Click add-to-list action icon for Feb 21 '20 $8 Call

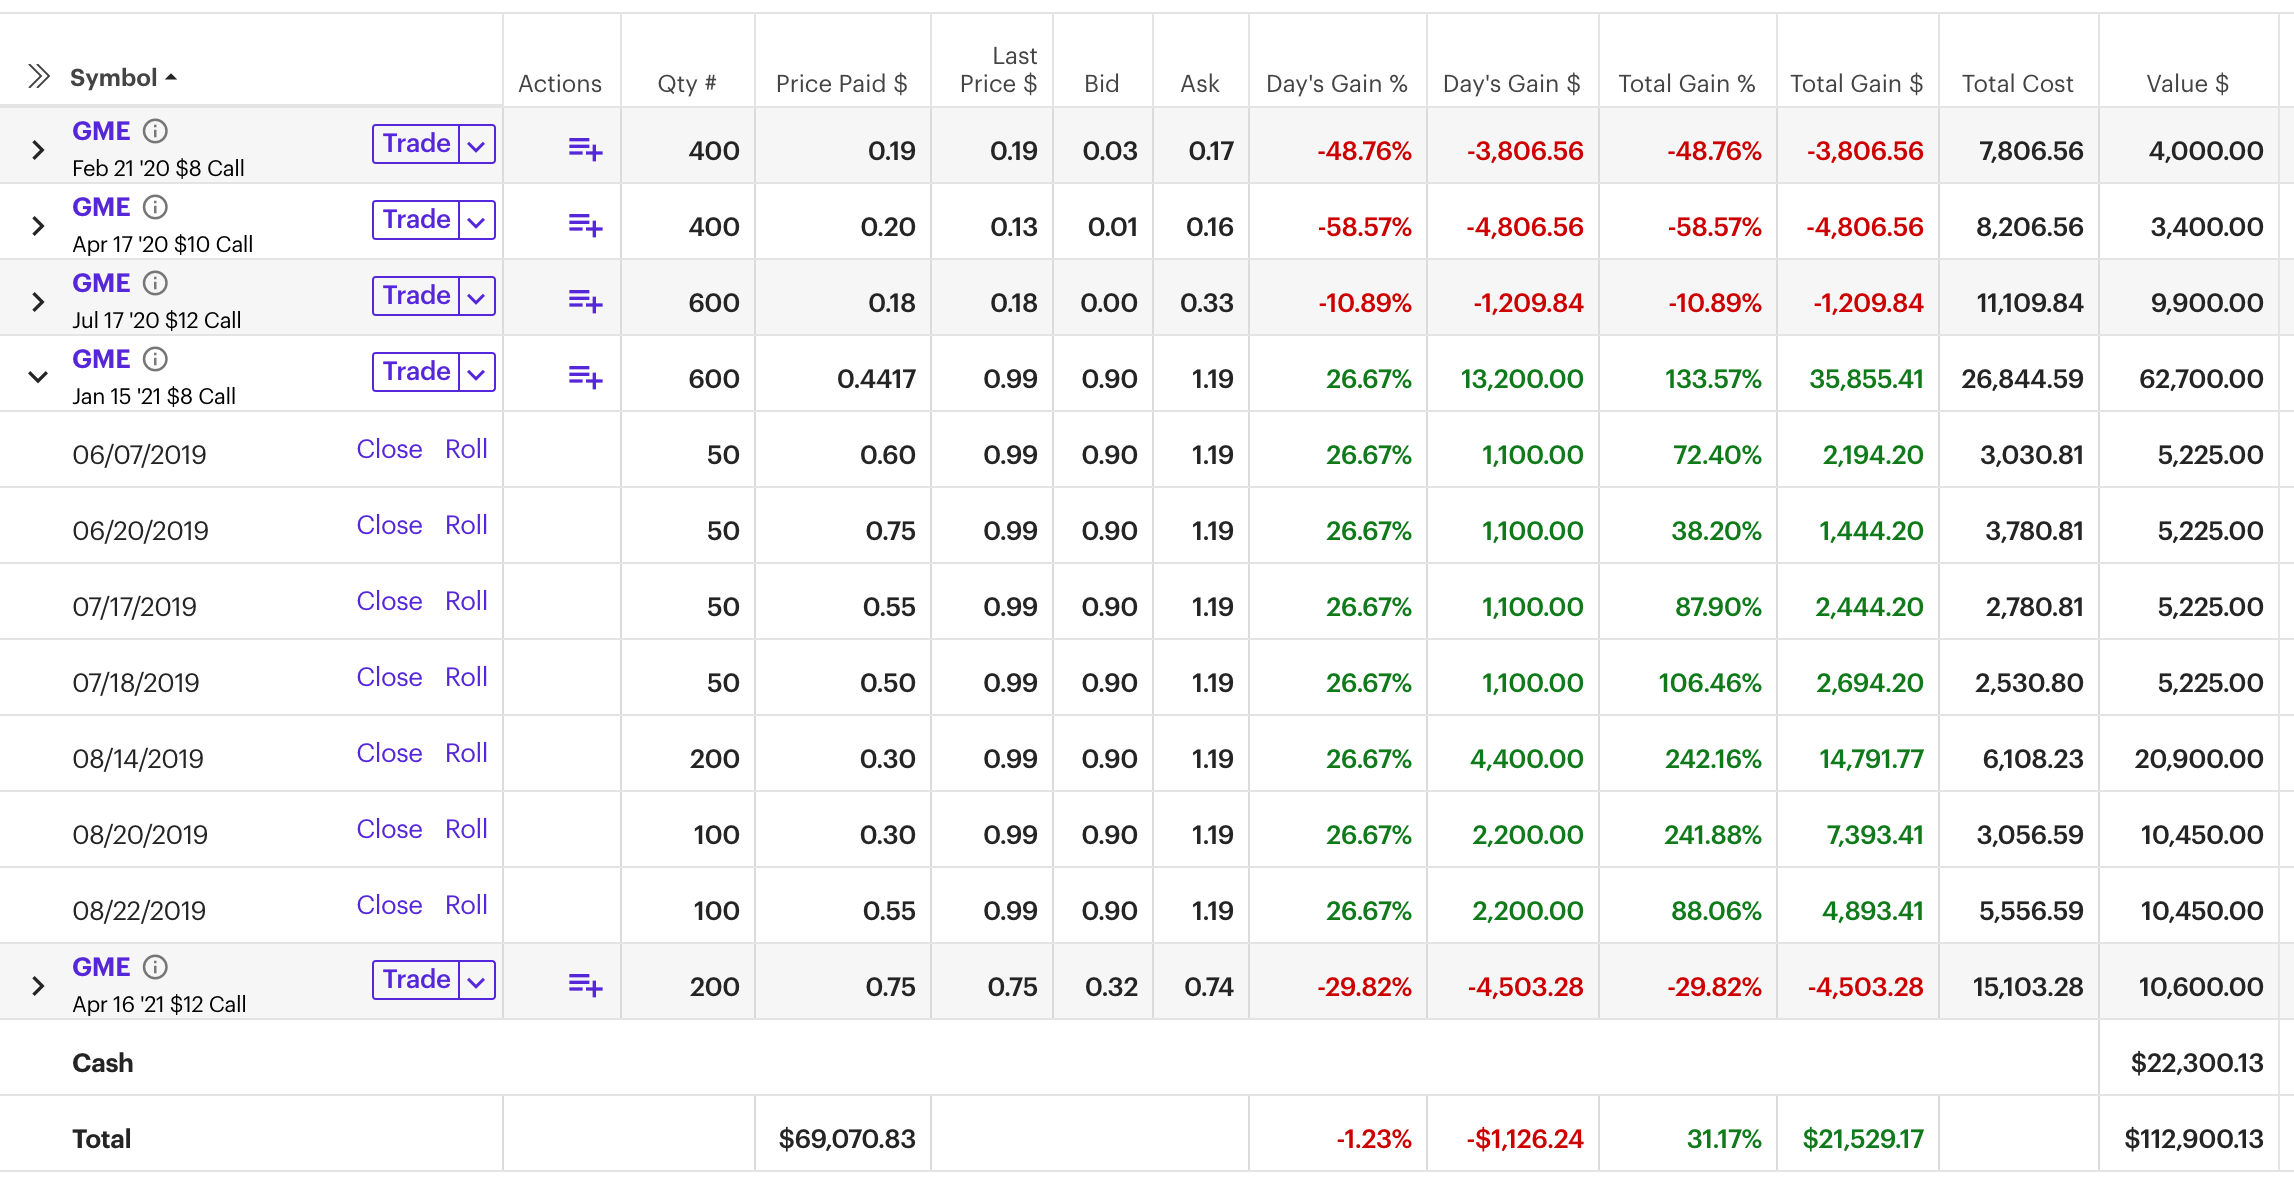(x=585, y=150)
